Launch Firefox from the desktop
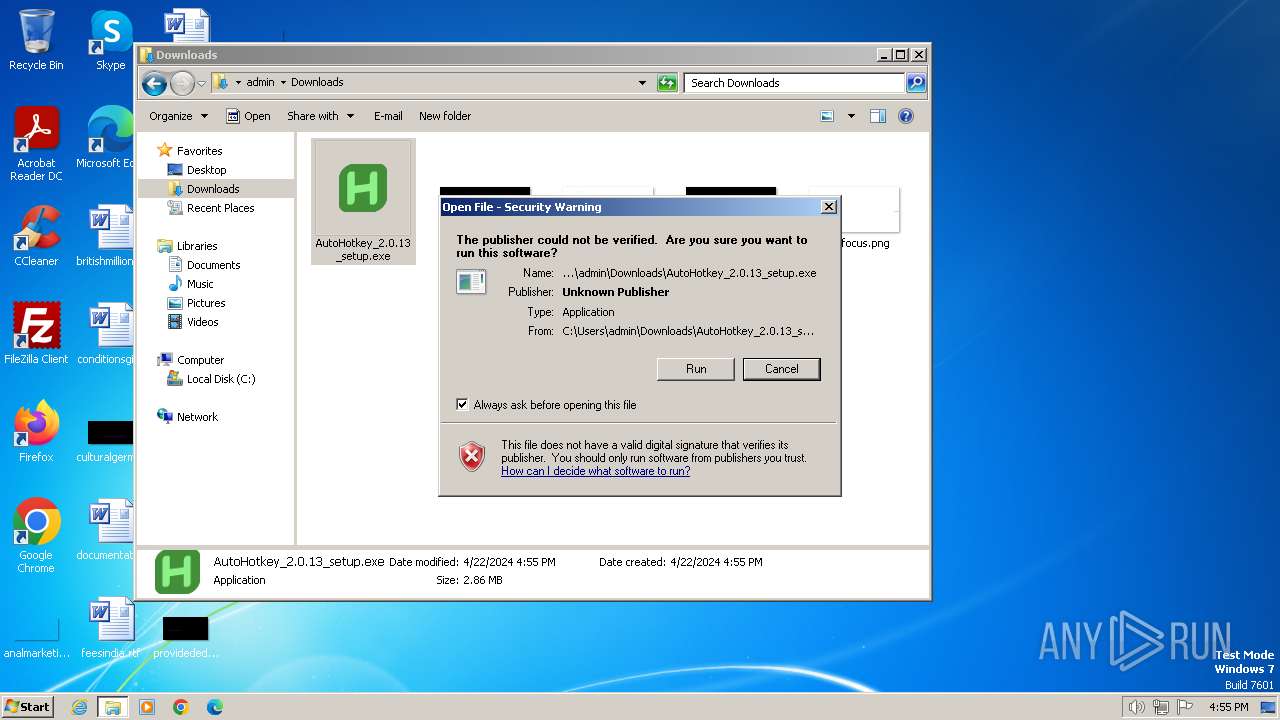1280x720 pixels. tap(36, 432)
